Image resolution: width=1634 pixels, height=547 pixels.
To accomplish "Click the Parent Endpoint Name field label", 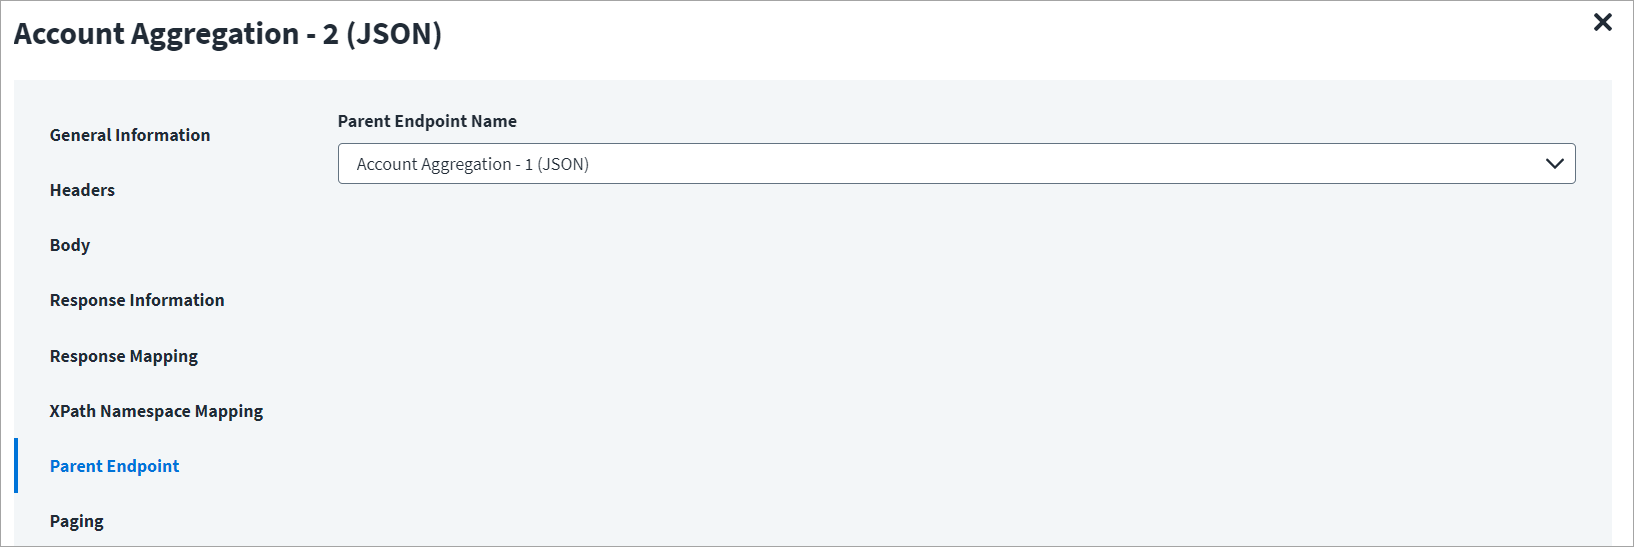I will 427,121.
